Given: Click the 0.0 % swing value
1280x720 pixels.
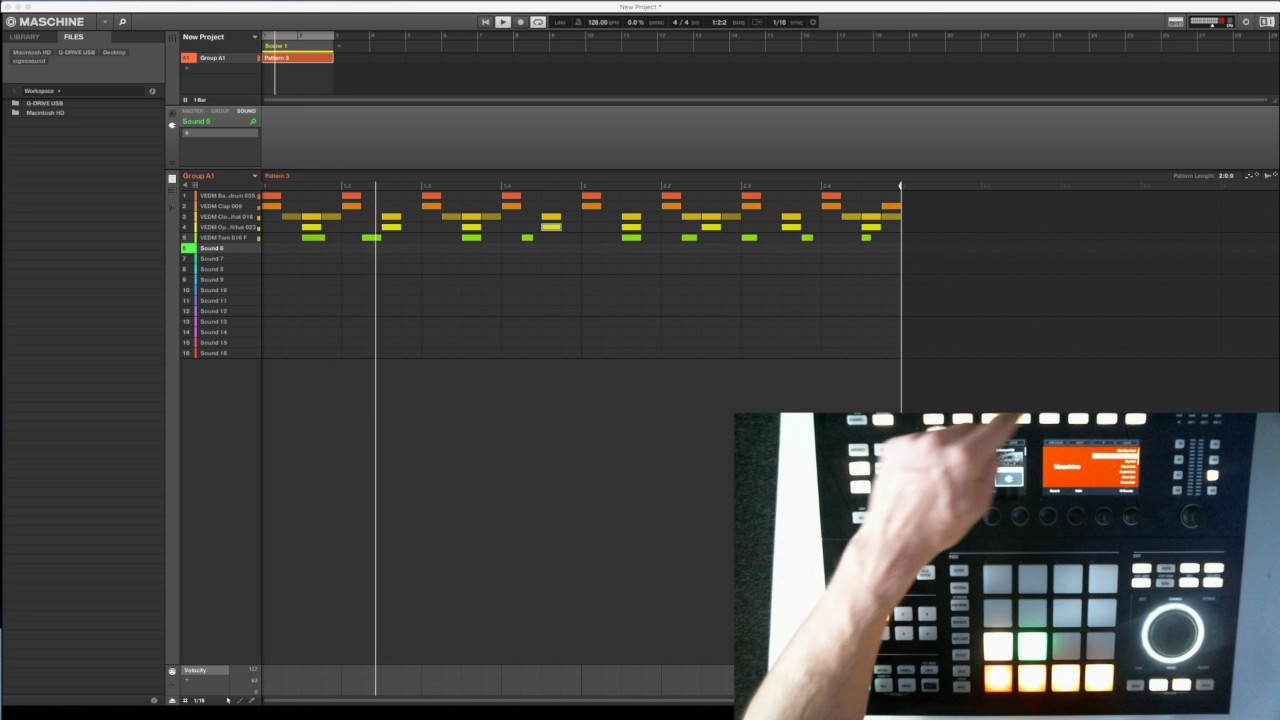Looking at the screenshot, I should (x=635, y=22).
